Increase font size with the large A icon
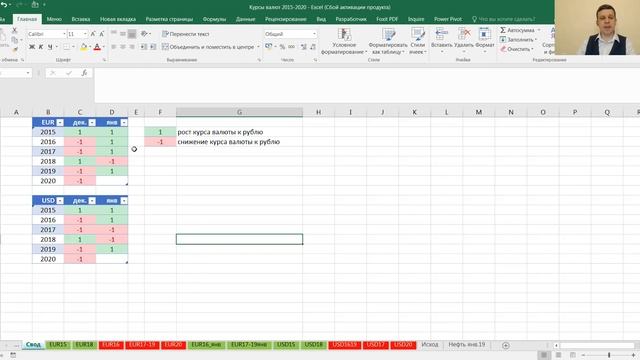The image size is (640, 360). coord(93,34)
